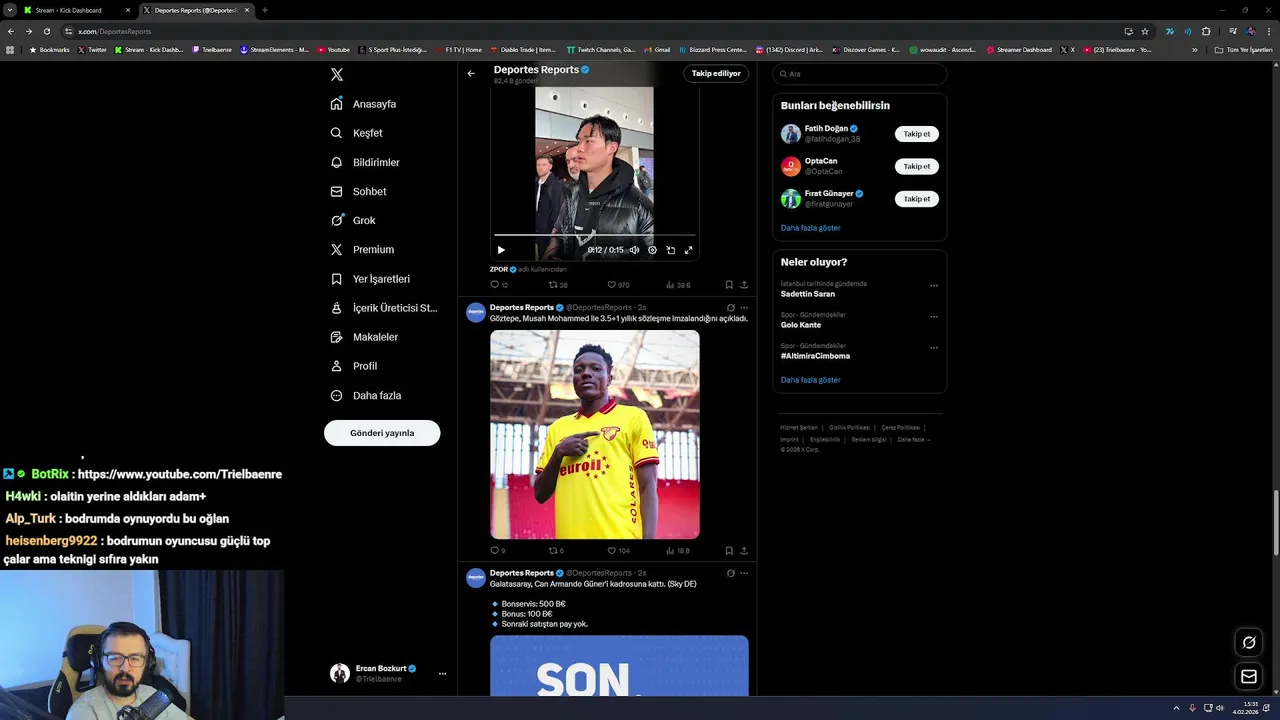1280x720 pixels.
Task: Share the ZPOR video post
Action: pyautogui.click(x=744, y=285)
